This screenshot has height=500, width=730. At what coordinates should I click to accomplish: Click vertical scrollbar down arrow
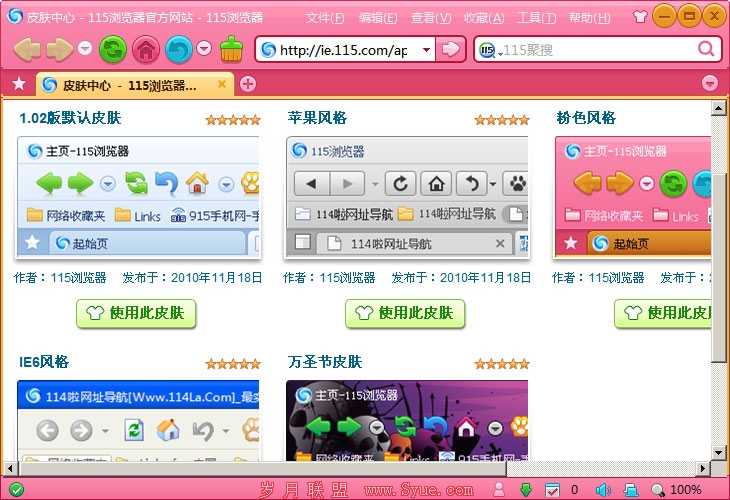(718, 452)
